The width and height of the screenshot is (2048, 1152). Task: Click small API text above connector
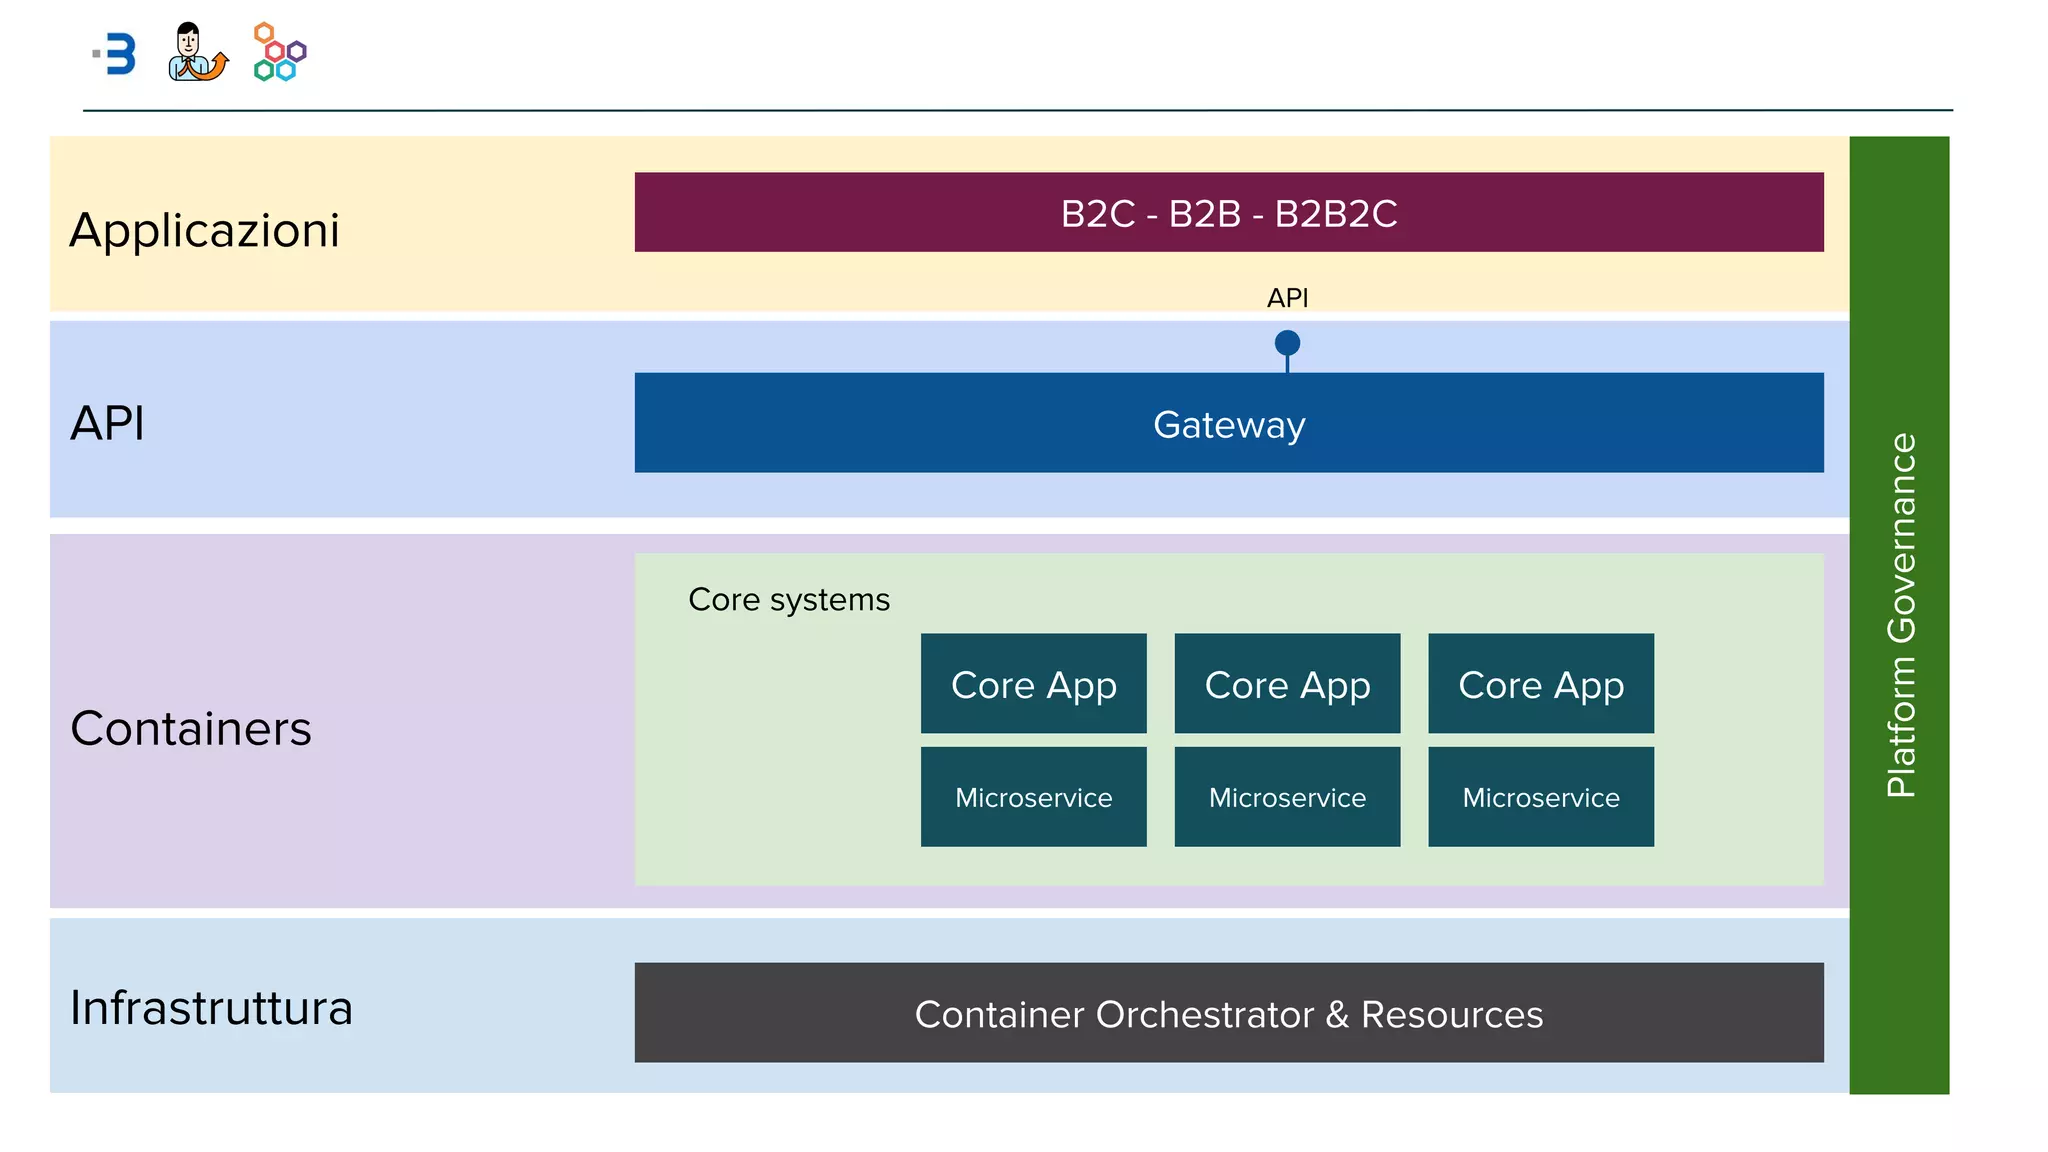[x=1287, y=298]
